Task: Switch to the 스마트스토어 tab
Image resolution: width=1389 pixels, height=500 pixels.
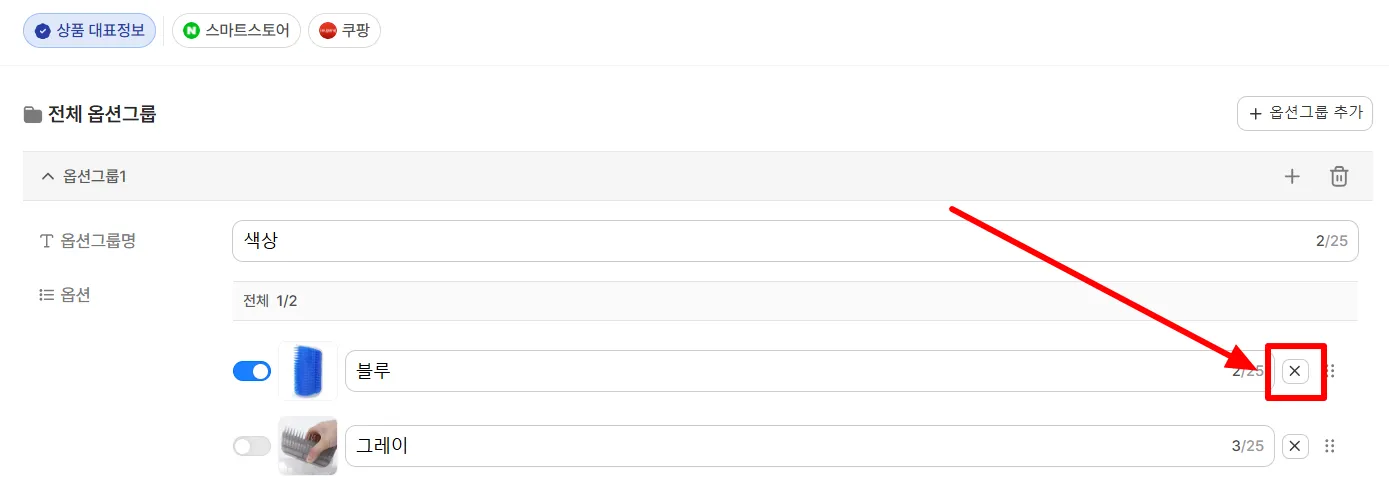Action: (x=236, y=30)
